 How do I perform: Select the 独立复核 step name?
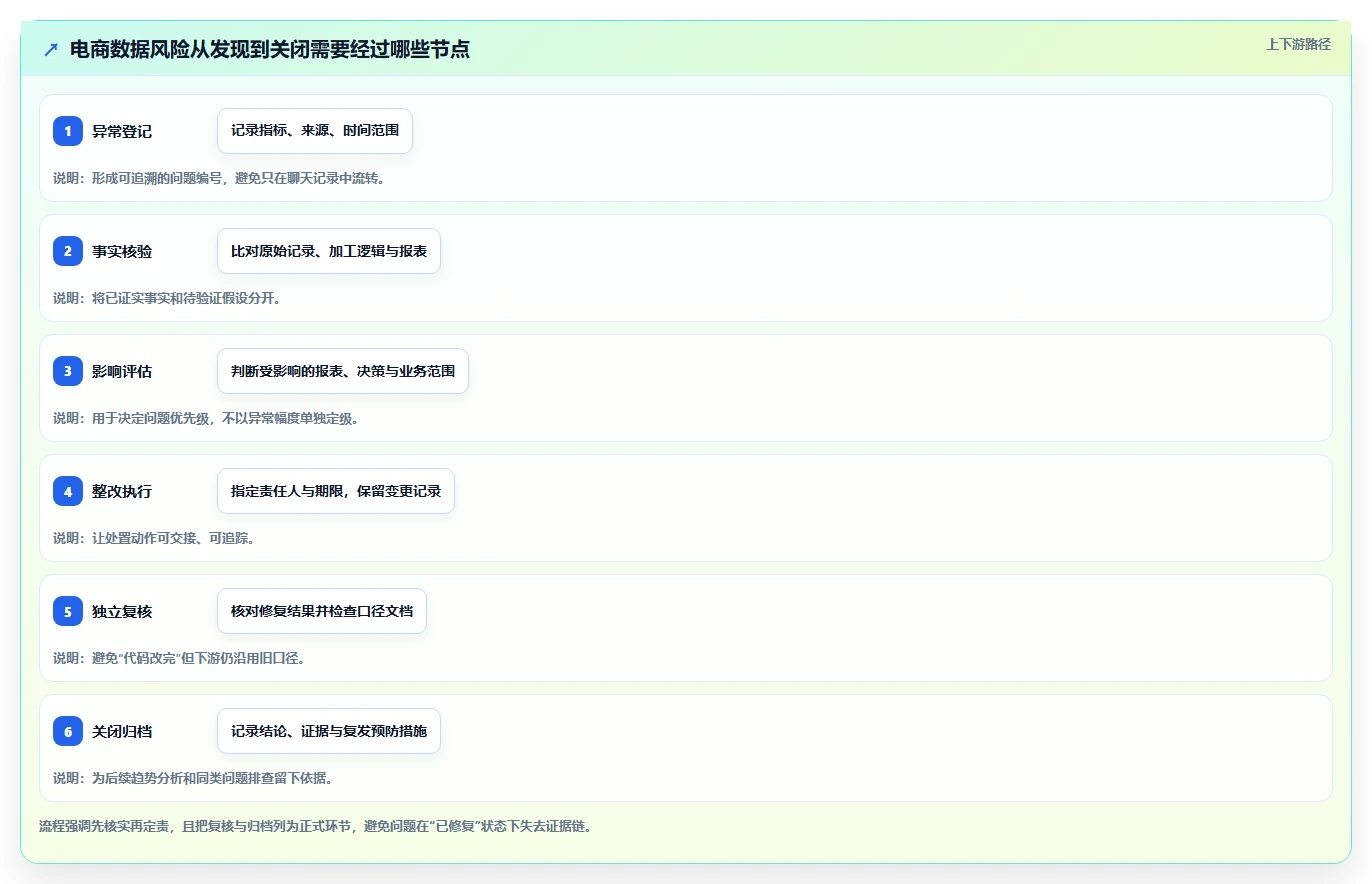(x=122, y=611)
